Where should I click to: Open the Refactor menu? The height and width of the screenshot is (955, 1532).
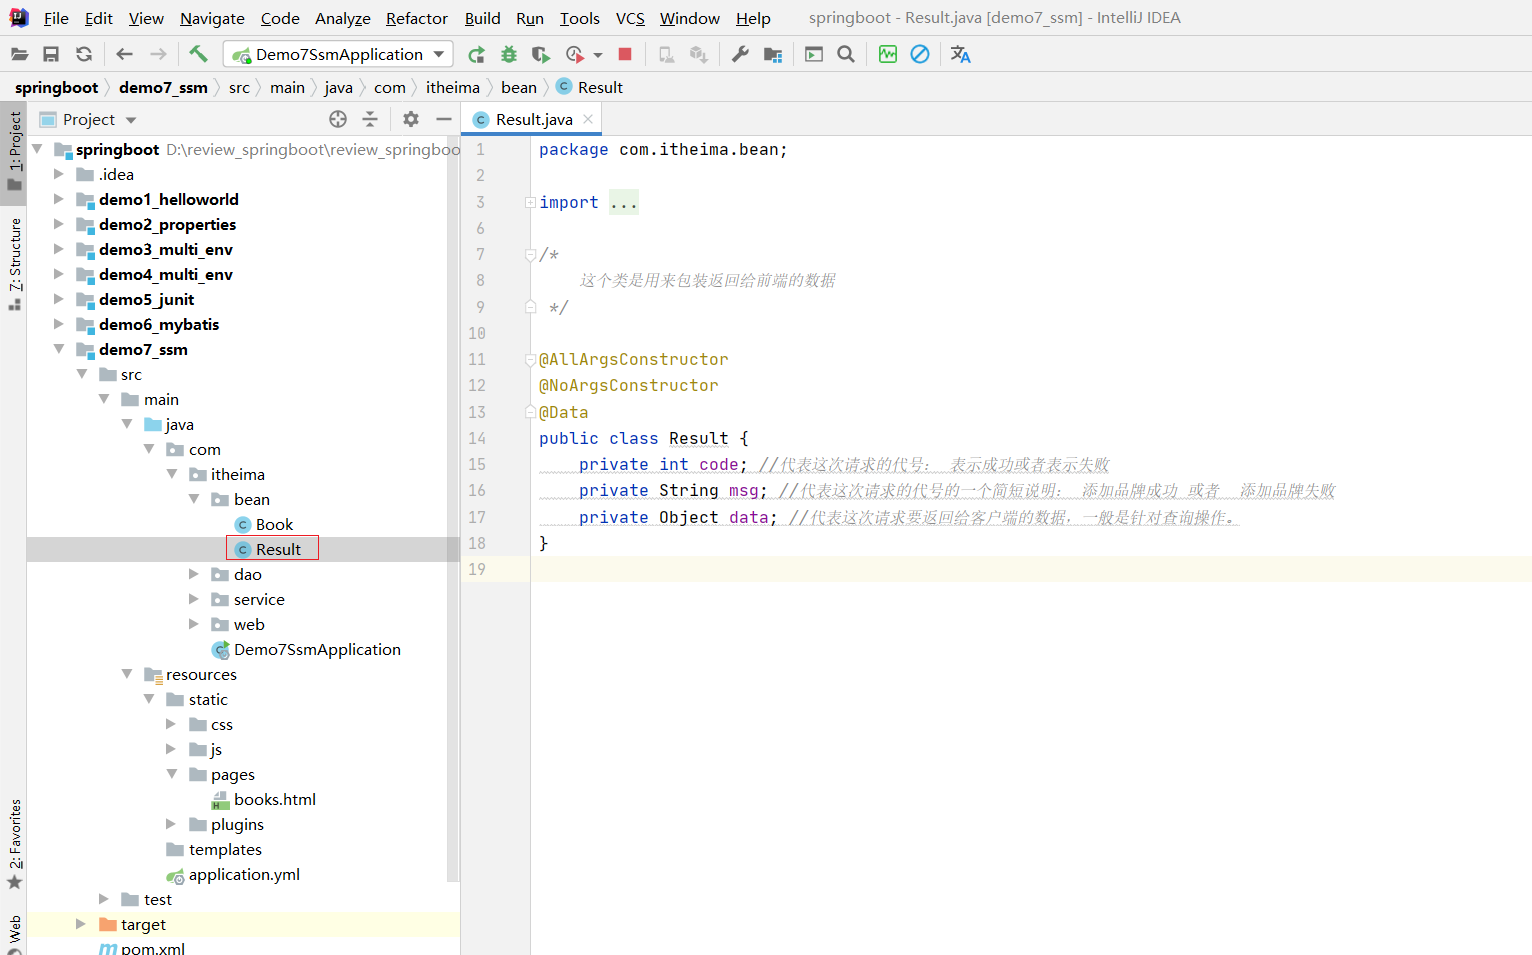(x=416, y=18)
